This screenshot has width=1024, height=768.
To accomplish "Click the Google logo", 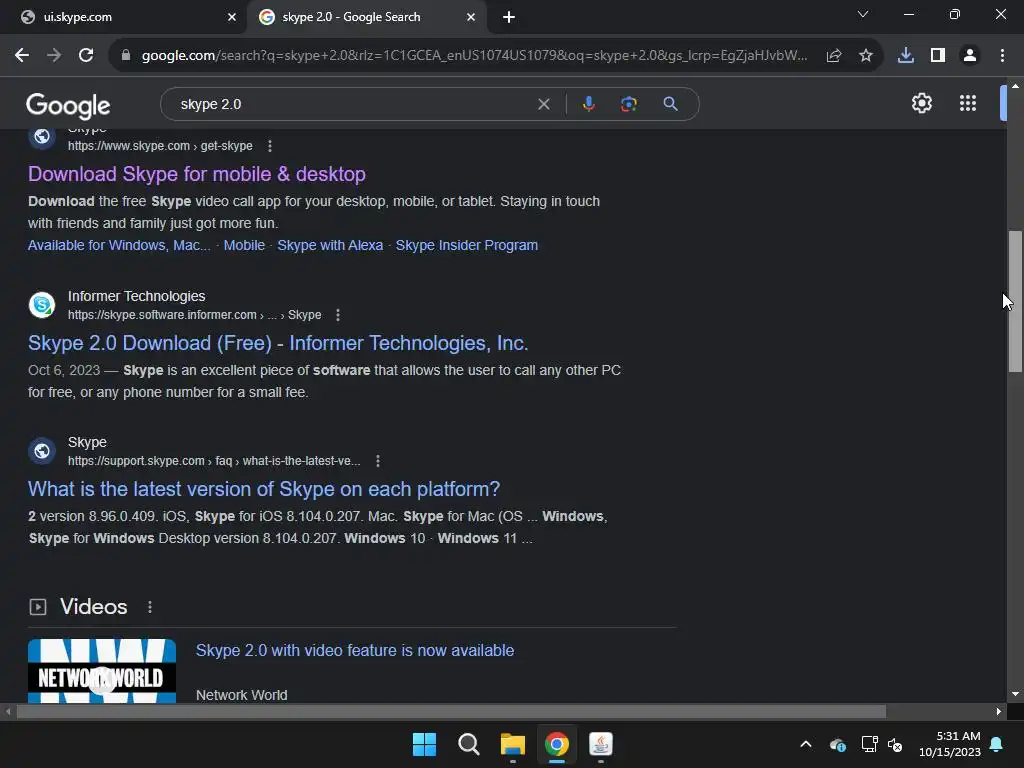I will pos(69,106).
